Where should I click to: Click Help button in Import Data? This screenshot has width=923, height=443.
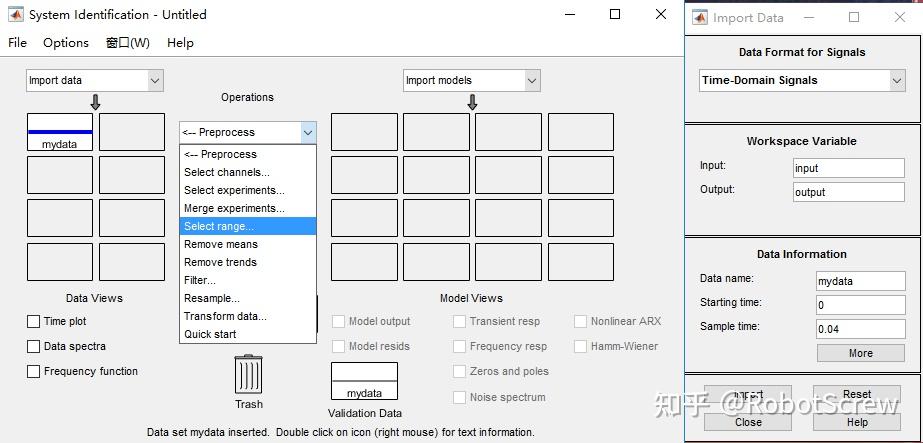coord(857,422)
